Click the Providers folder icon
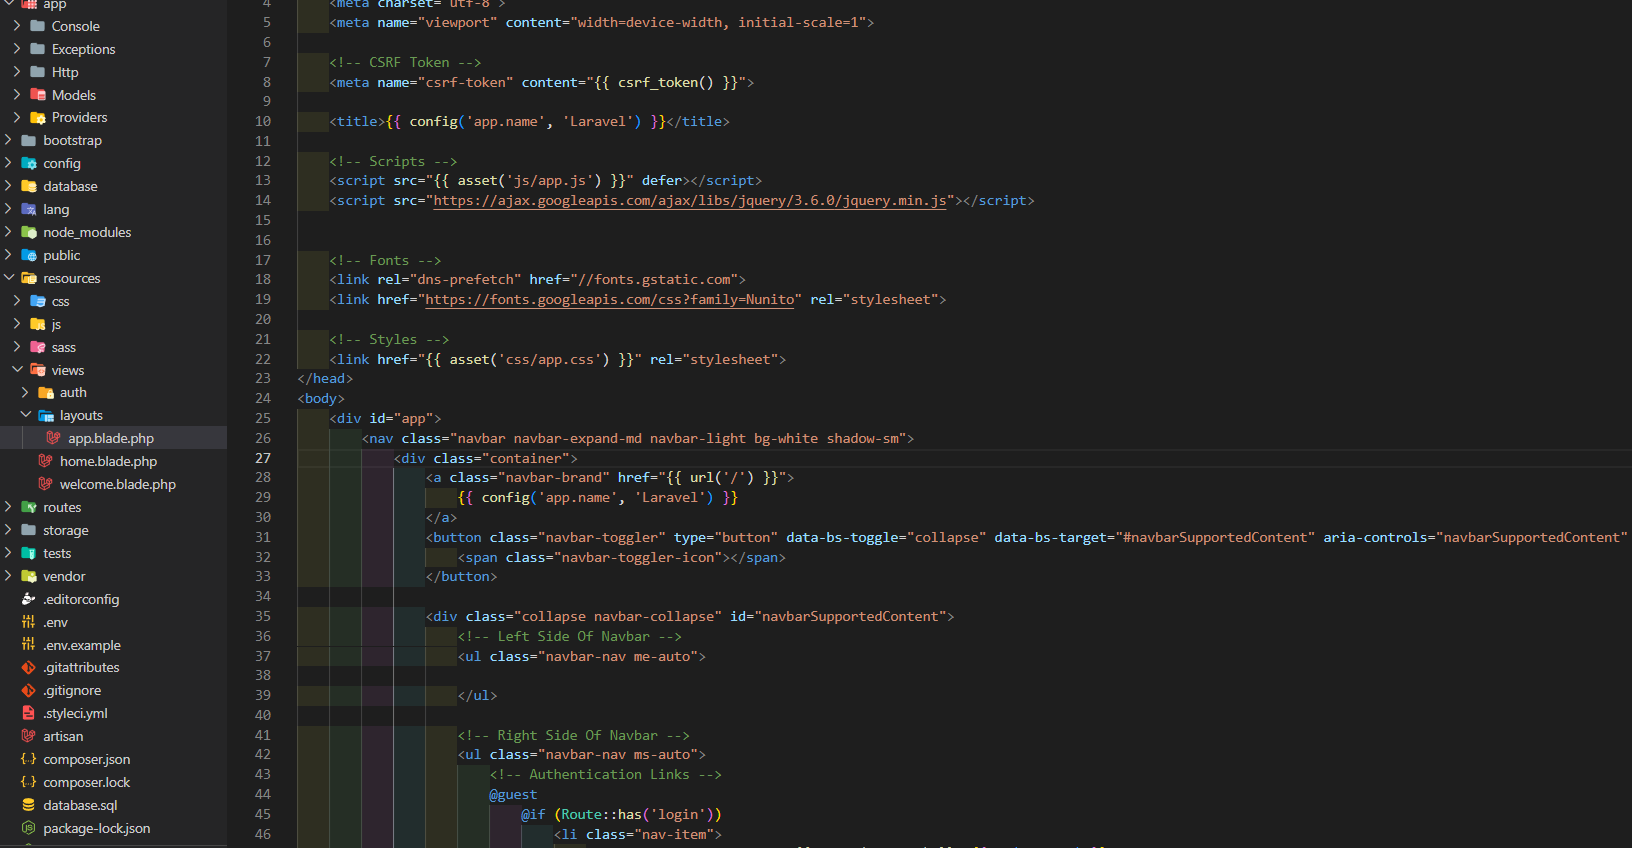Screen dimensions: 1632x848 pyautogui.click(x=38, y=117)
